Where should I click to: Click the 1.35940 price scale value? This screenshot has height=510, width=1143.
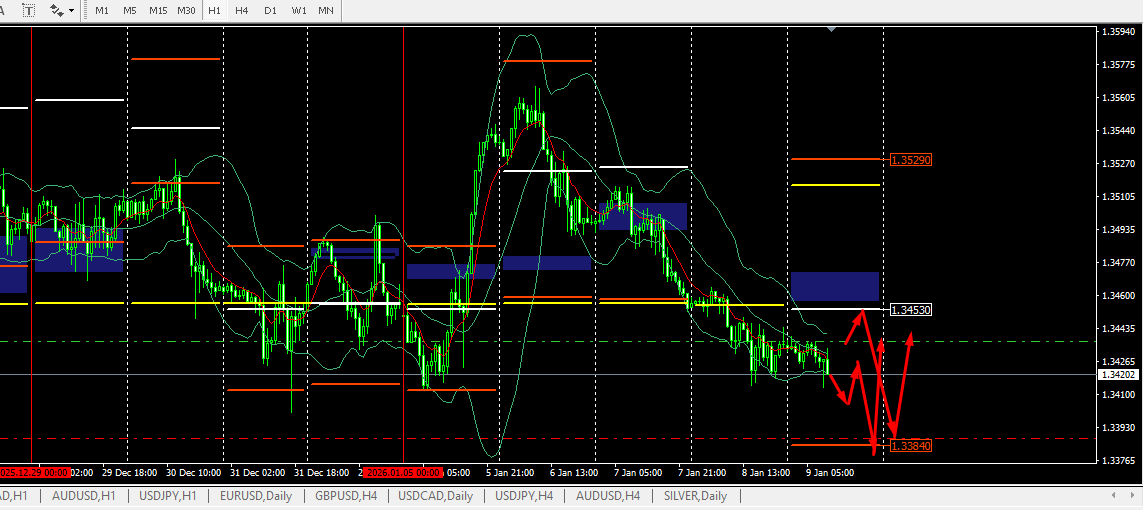tap(1119, 32)
